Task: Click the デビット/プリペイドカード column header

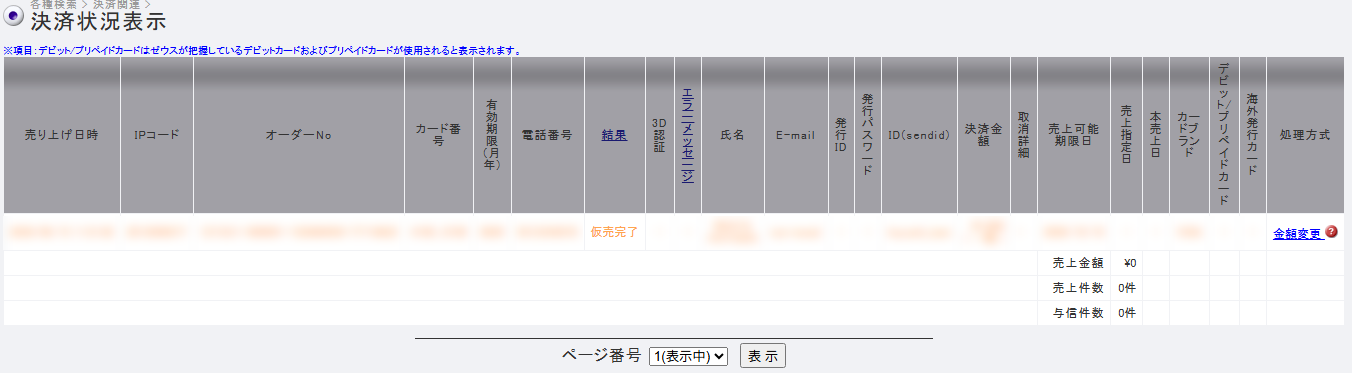Action: (x=1224, y=135)
